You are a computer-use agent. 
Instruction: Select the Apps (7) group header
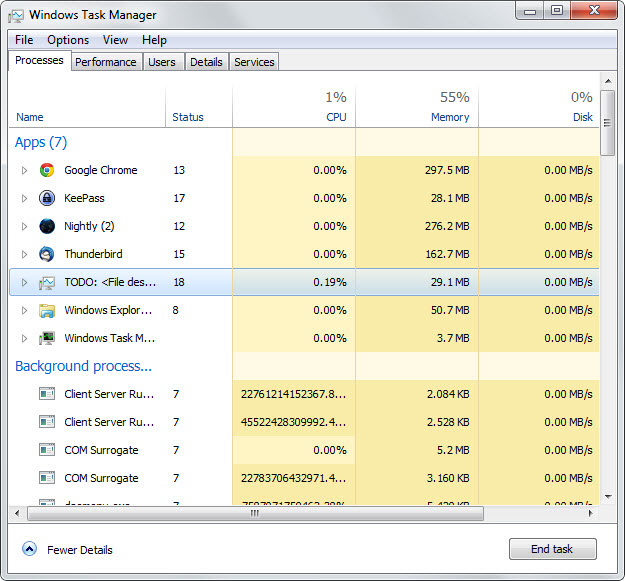pyautogui.click(x=41, y=142)
